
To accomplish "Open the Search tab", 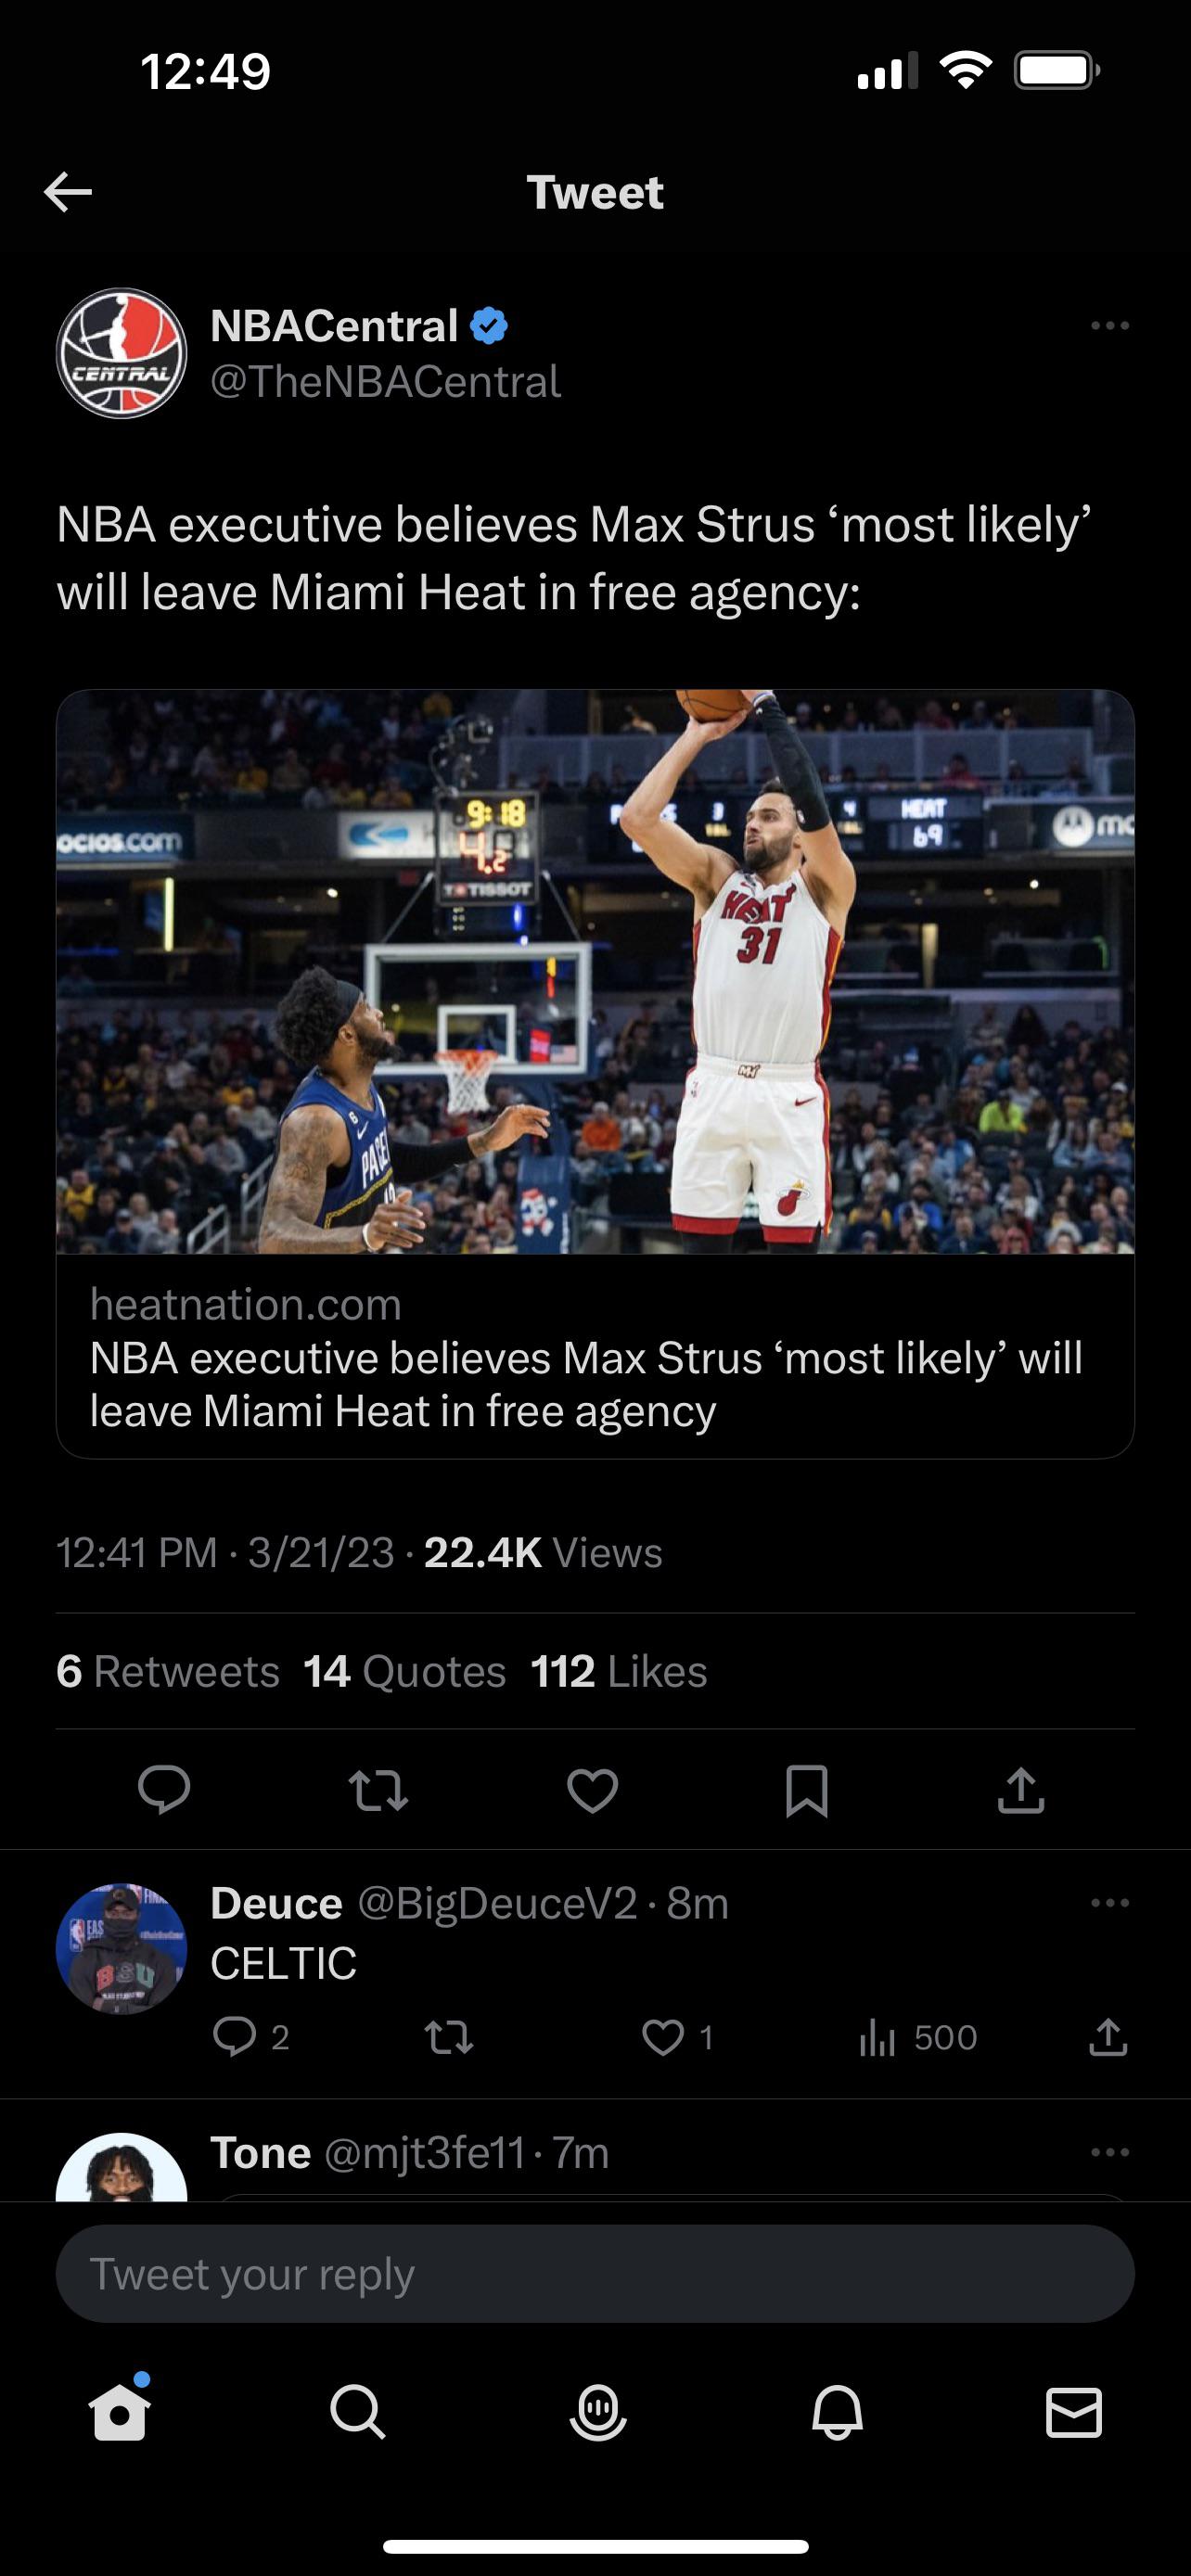I will click(357, 2413).
